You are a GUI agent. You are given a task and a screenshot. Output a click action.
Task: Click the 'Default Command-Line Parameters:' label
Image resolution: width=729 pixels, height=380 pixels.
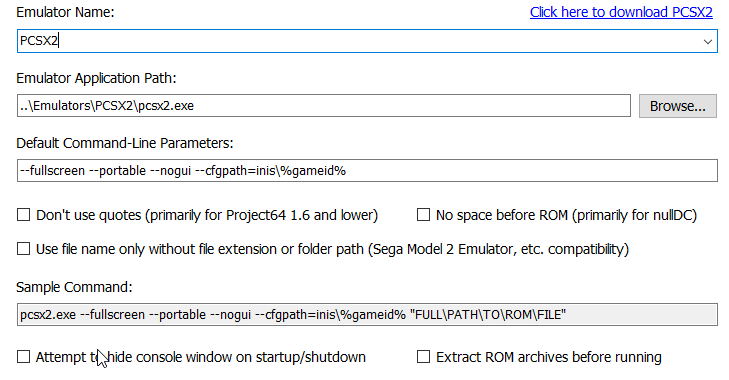coord(125,143)
